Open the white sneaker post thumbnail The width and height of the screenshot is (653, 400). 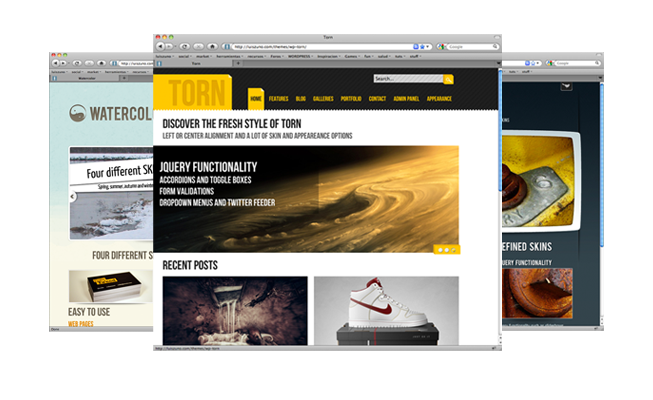tap(386, 310)
